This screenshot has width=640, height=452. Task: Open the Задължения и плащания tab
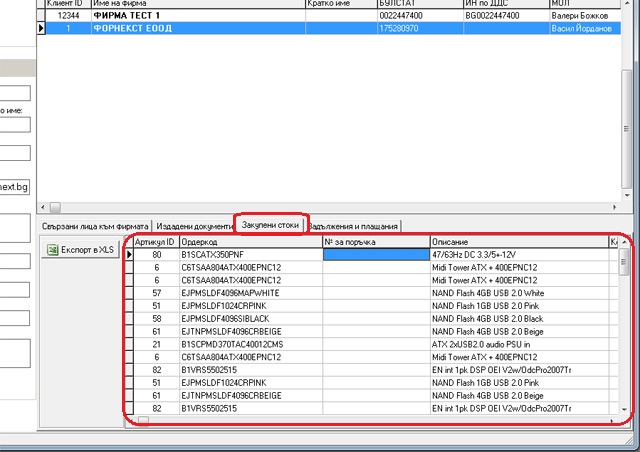[353, 226]
